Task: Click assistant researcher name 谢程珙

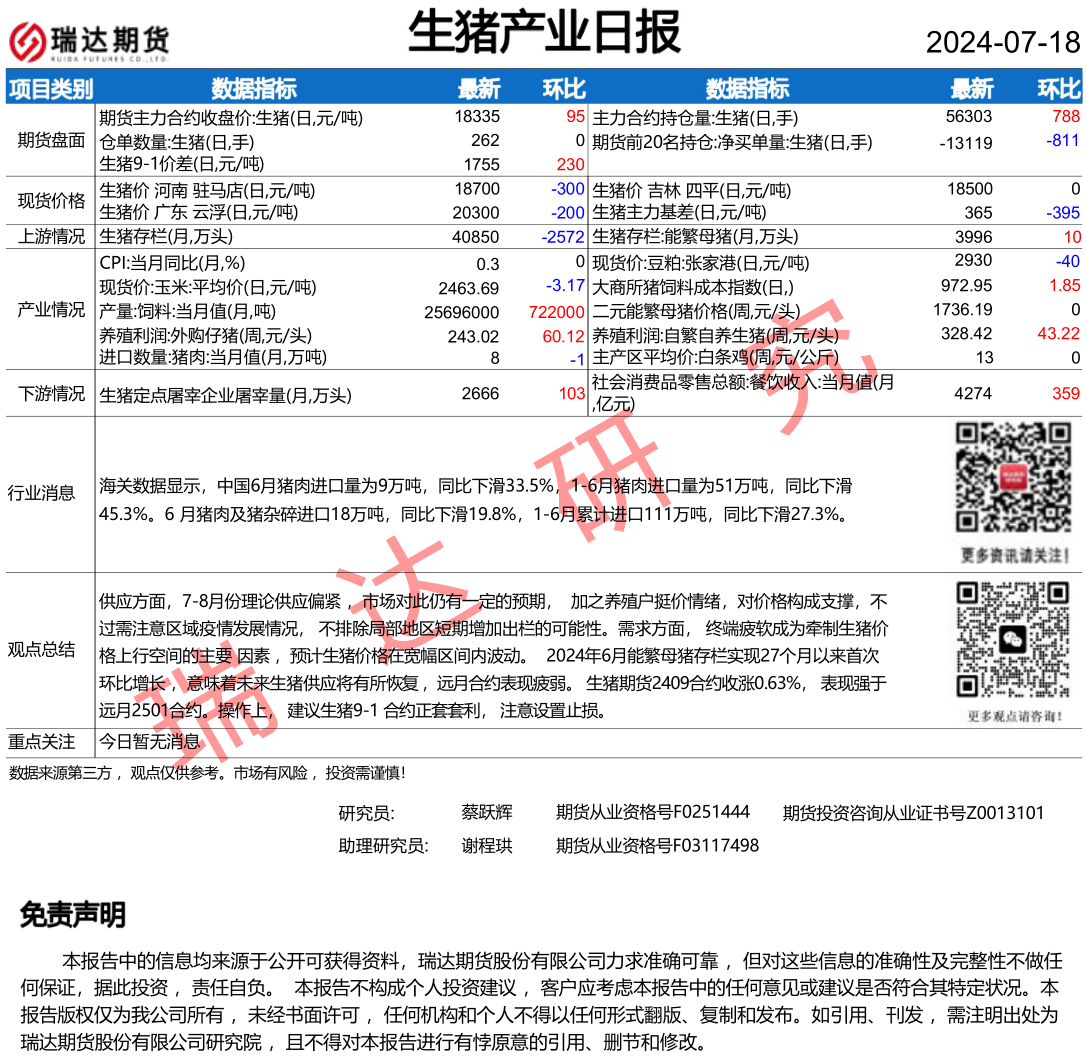Action: point(486,846)
